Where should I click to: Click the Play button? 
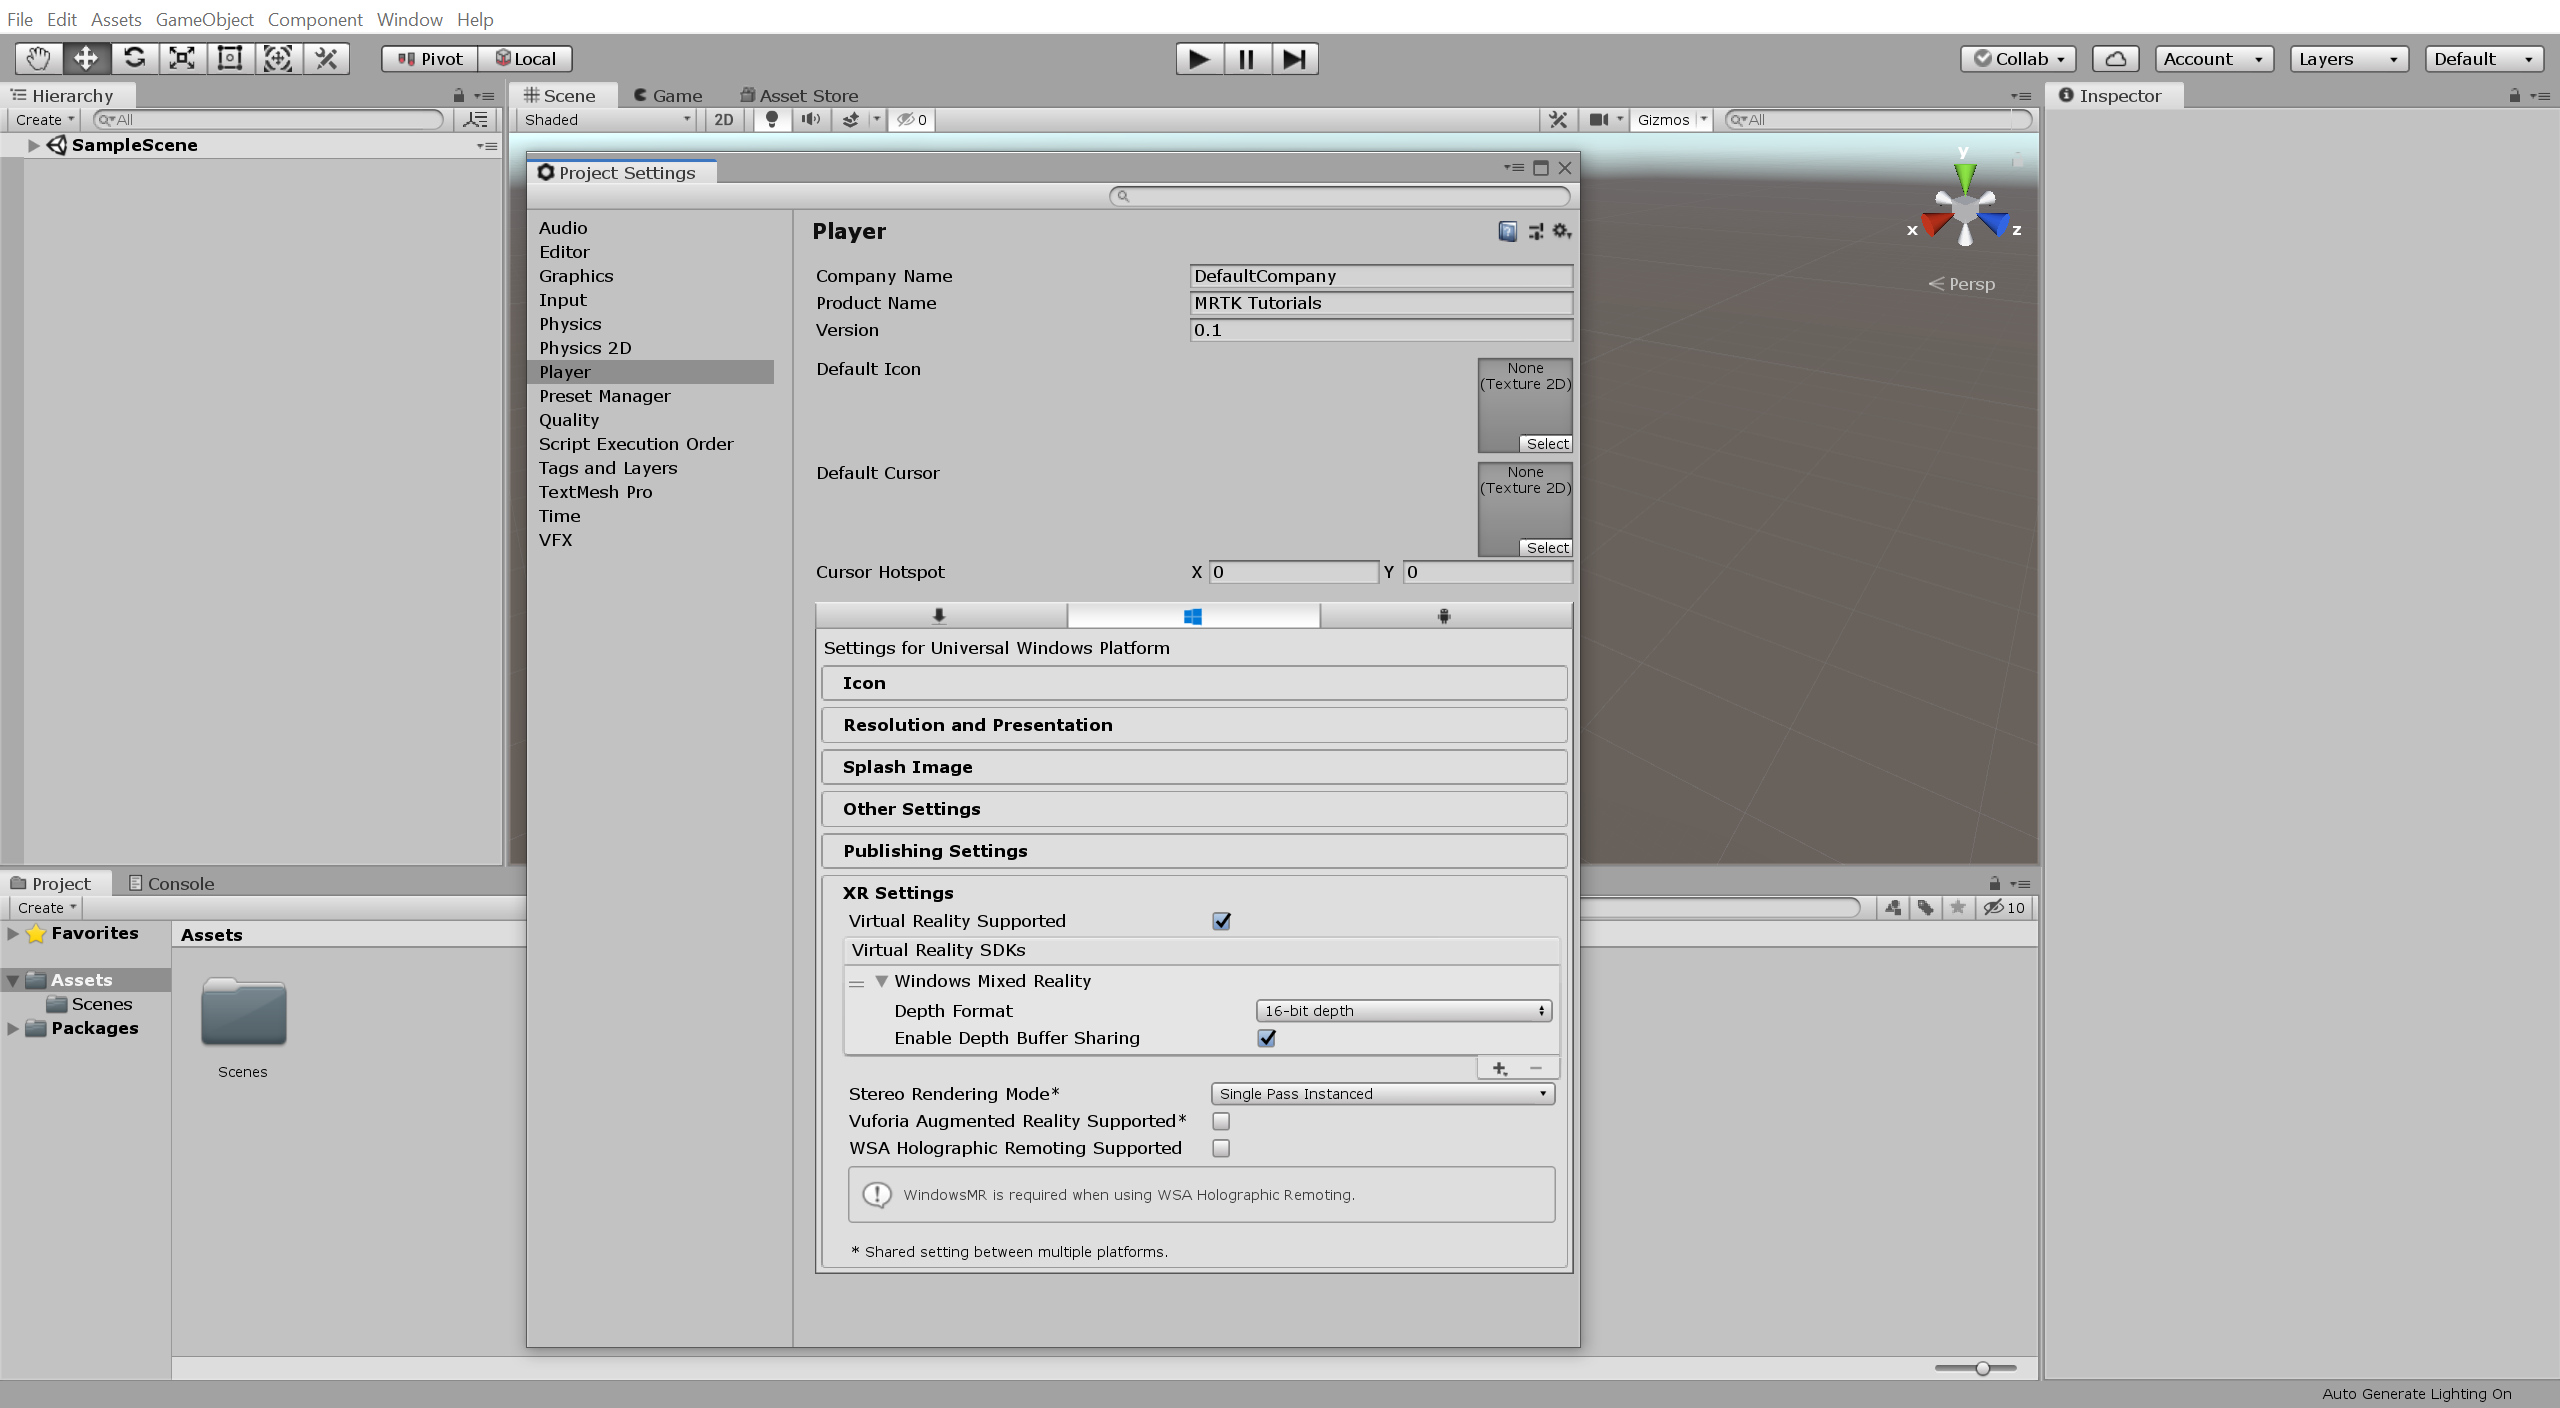[x=1199, y=59]
